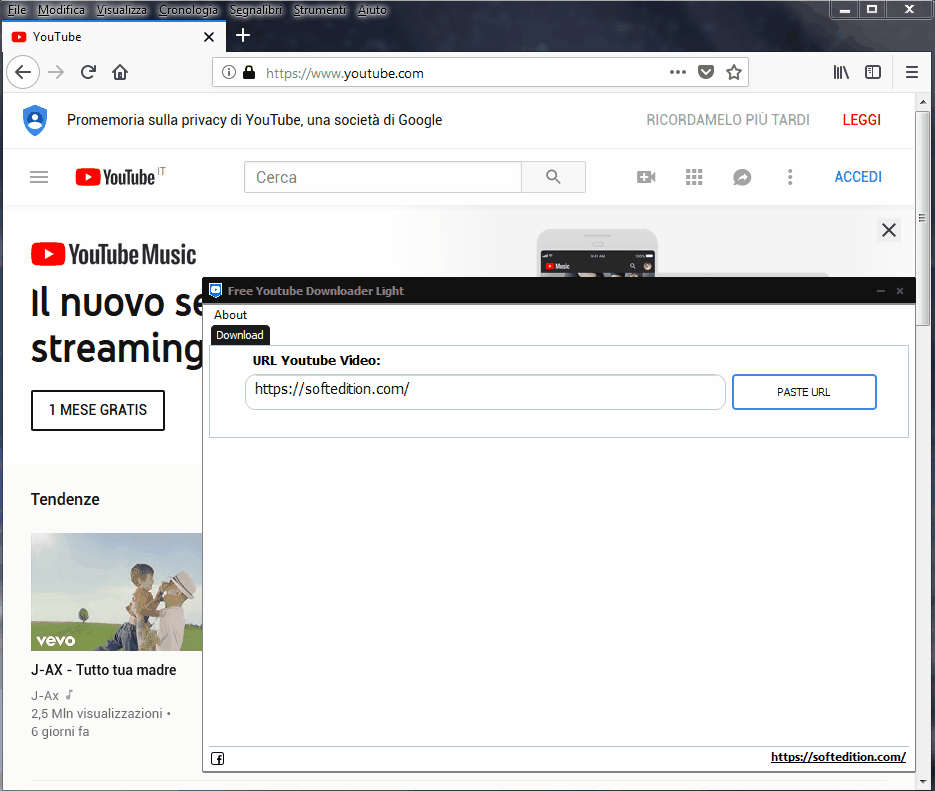Dismiss the YouTube Music promo banner
Image resolution: width=935 pixels, height=791 pixels.
888,230
